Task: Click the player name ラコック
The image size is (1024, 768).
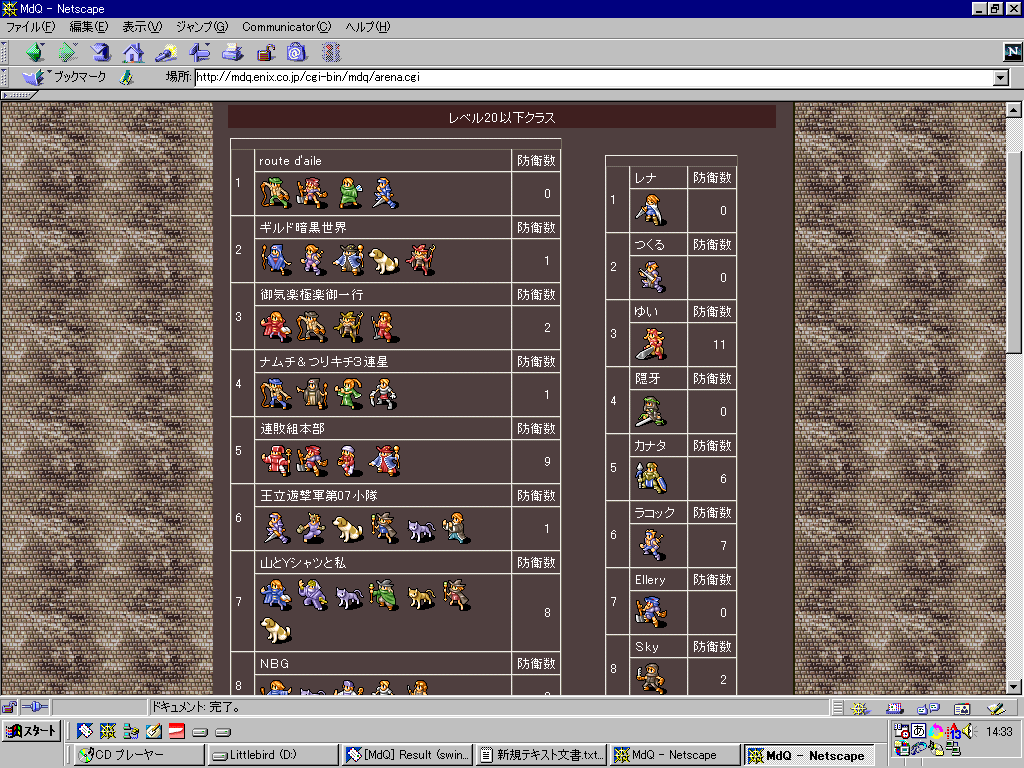Action: coord(654,513)
